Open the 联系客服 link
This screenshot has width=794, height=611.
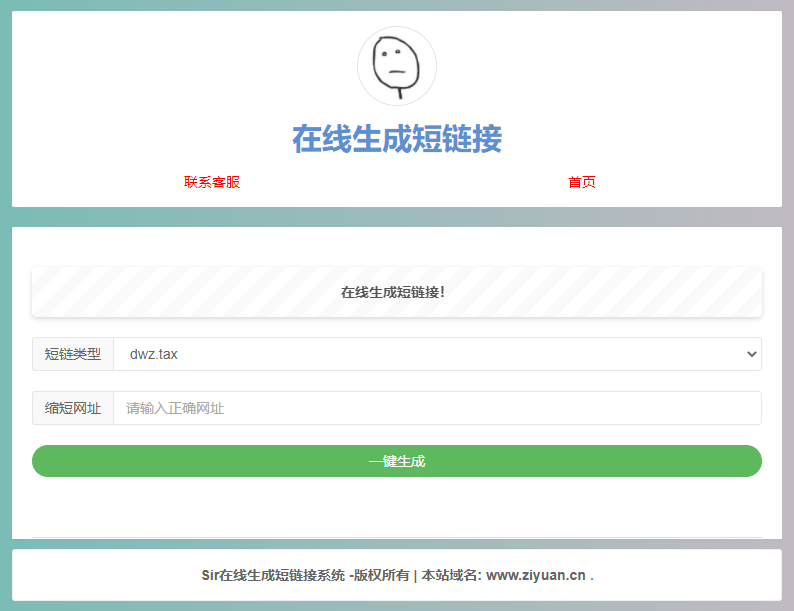point(212,182)
